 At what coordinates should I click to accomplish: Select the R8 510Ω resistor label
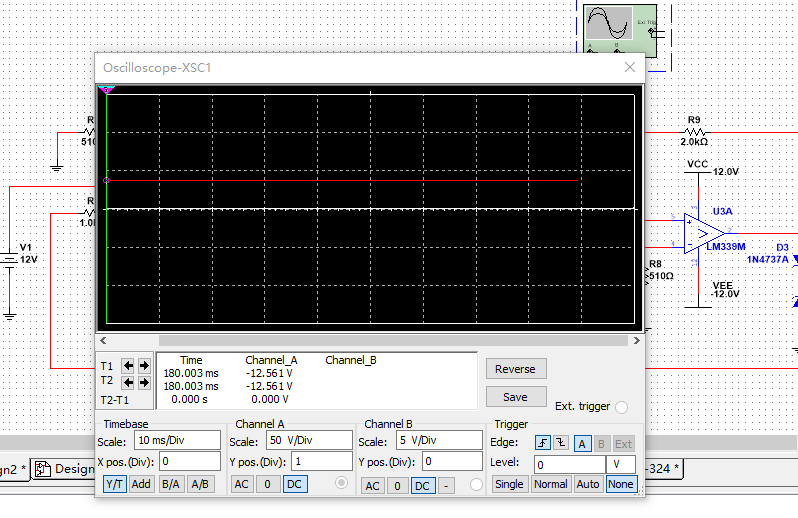(x=661, y=270)
